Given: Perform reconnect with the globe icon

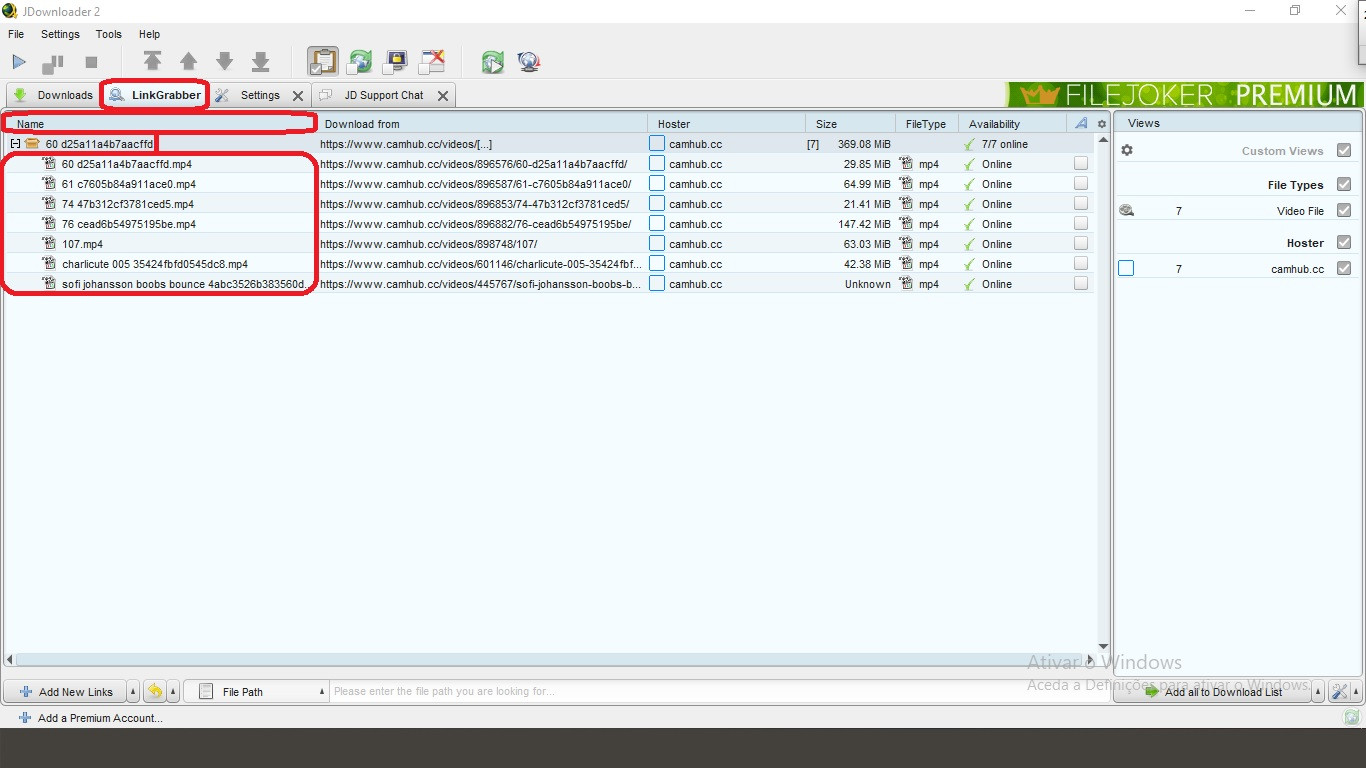Looking at the screenshot, I should pyautogui.click(x=529, y=62).
